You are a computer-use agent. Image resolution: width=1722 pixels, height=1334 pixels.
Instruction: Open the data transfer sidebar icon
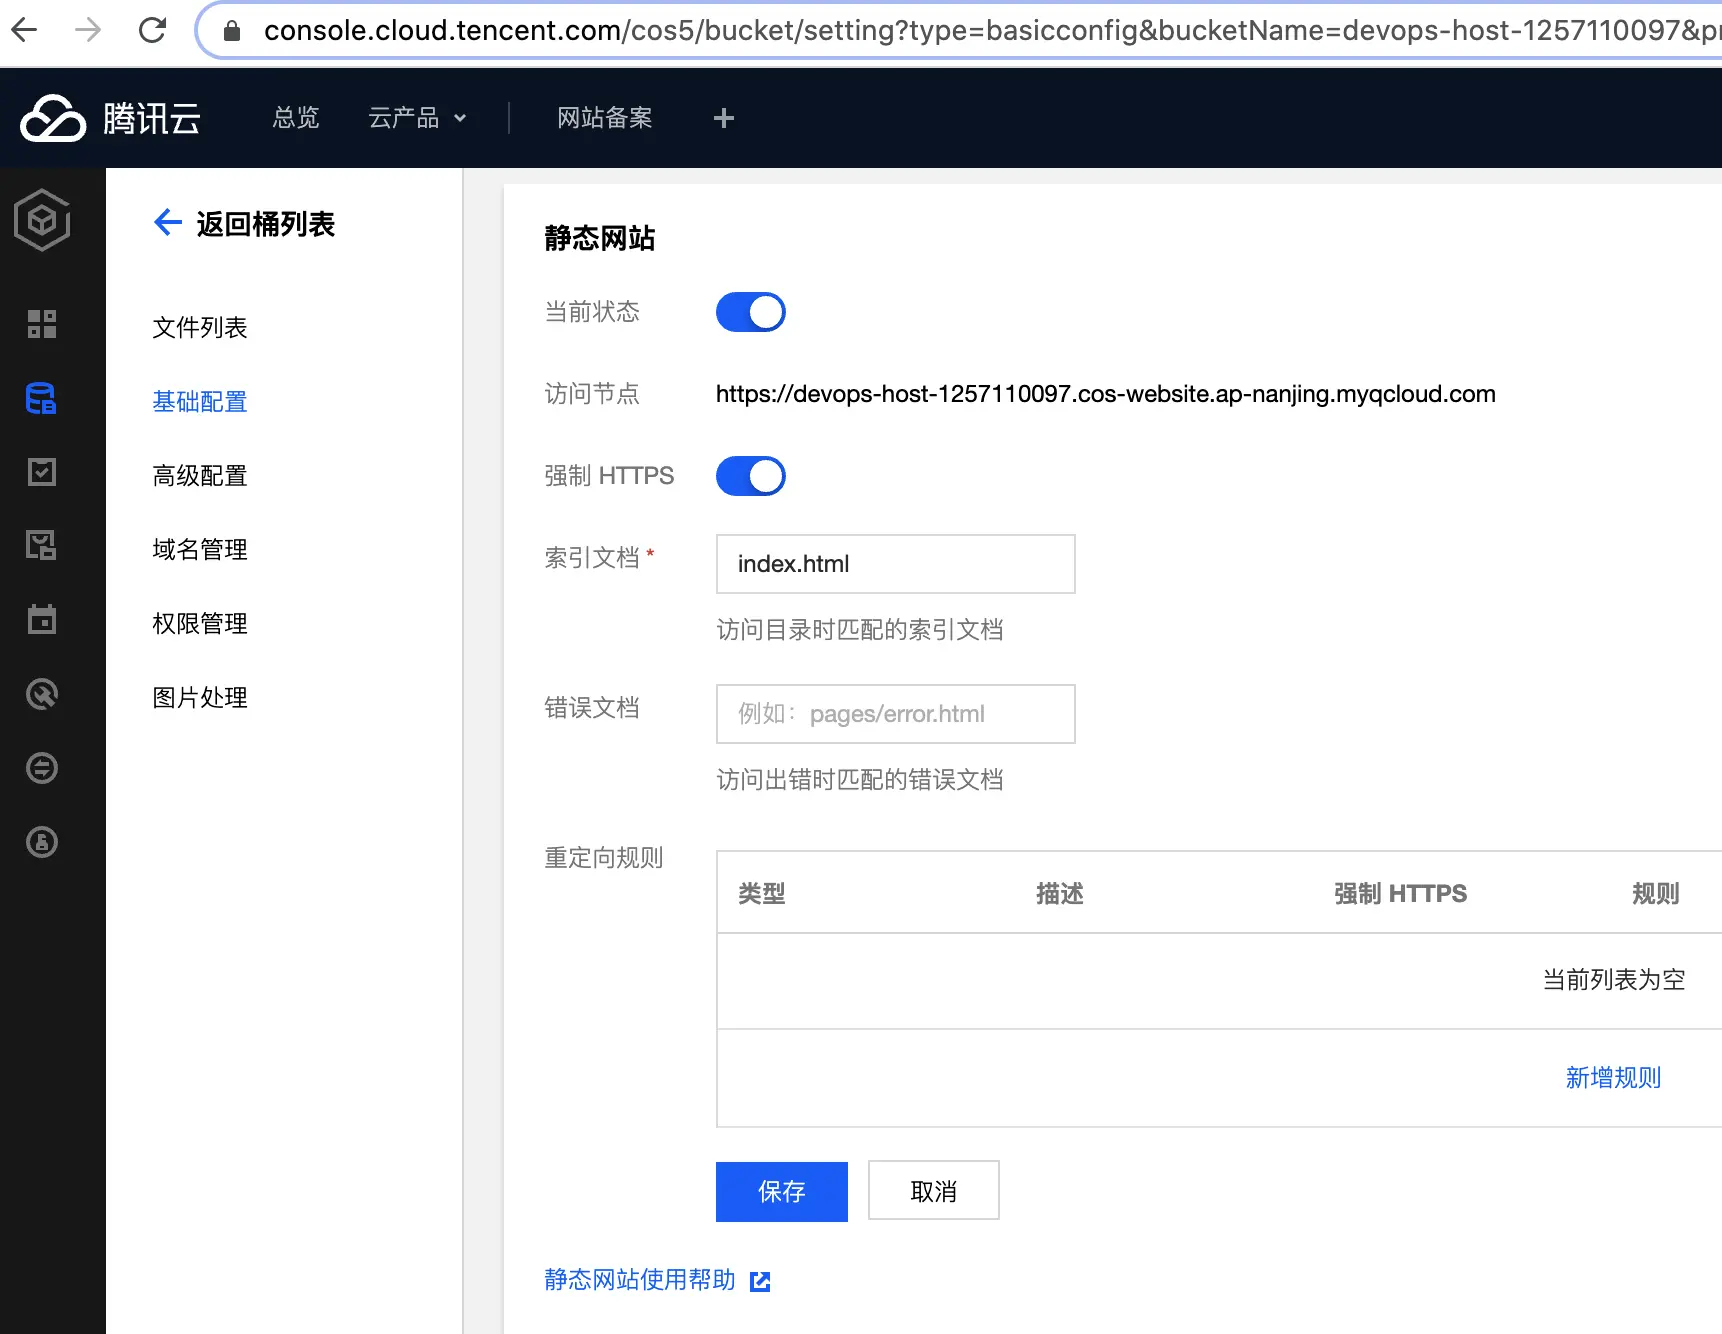click(x=41, y=768)
